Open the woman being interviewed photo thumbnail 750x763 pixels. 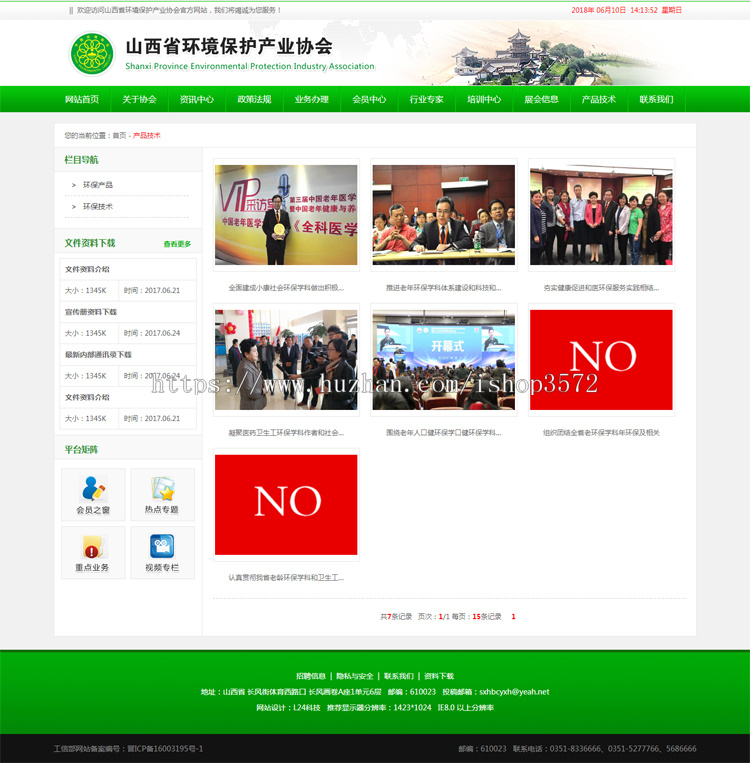click(286, 360)
